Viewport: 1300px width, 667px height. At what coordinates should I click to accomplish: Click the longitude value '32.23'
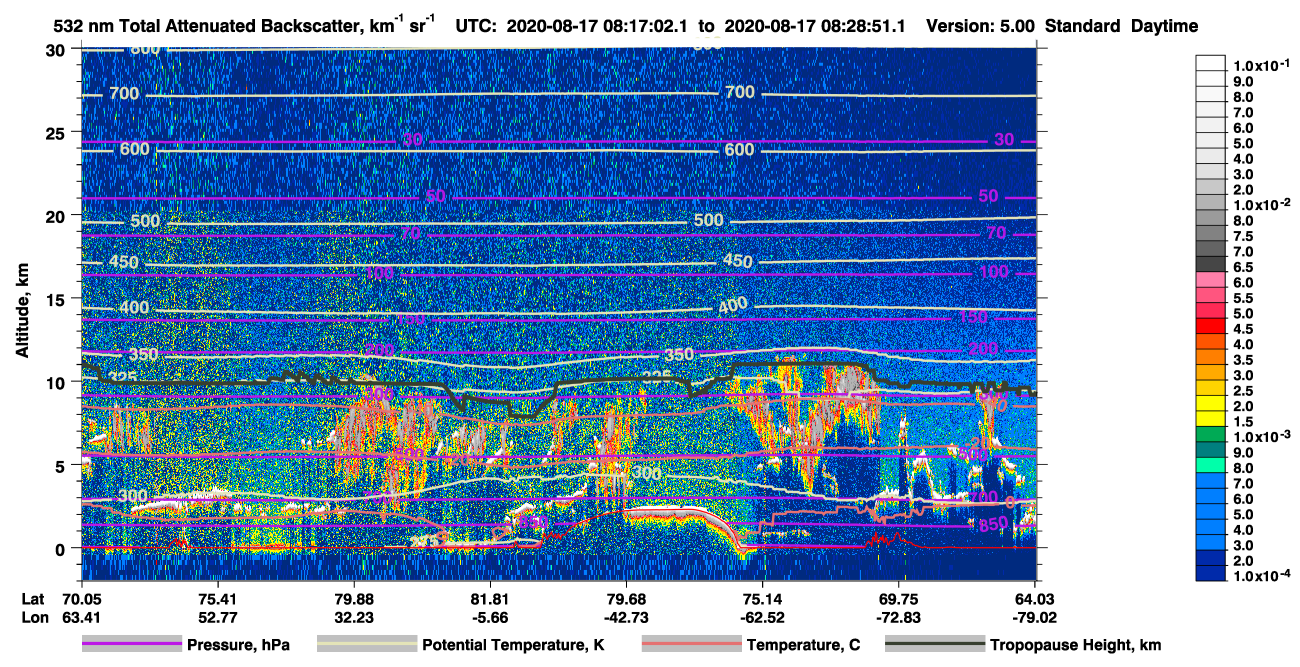(353, 617)
